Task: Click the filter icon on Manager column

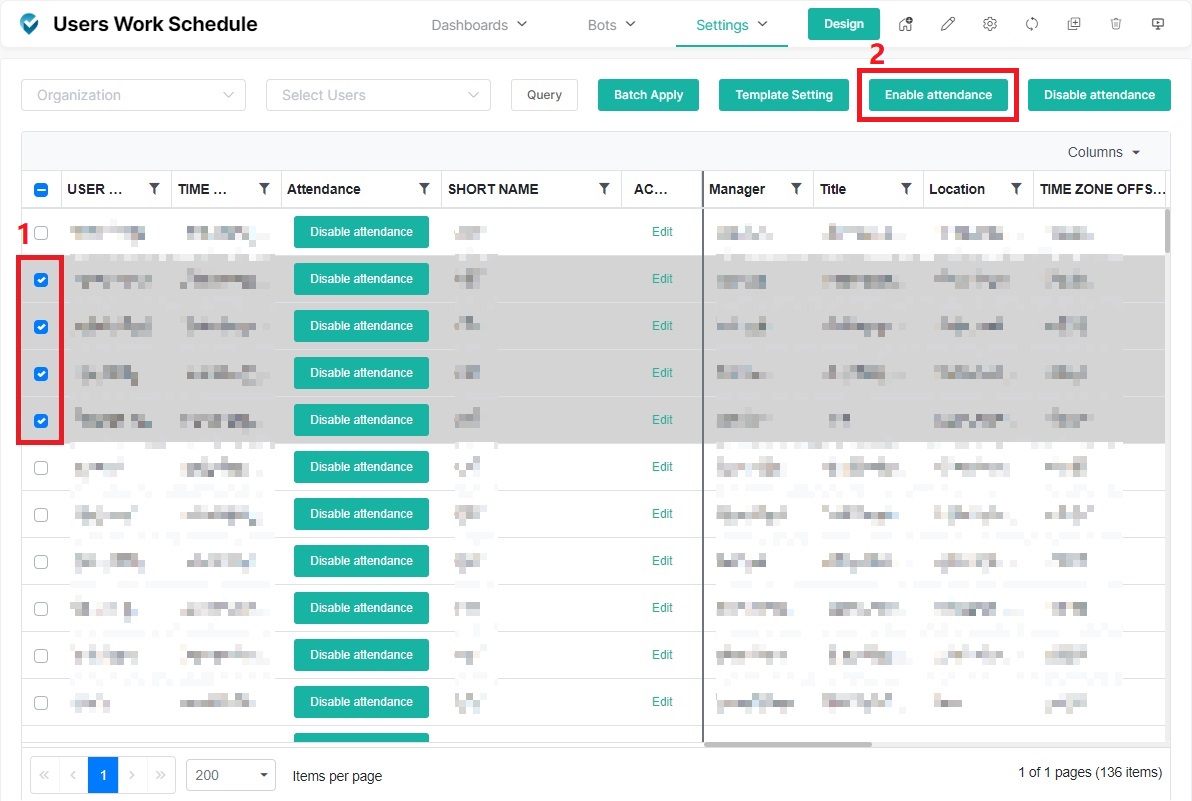Action: point(796,189)
